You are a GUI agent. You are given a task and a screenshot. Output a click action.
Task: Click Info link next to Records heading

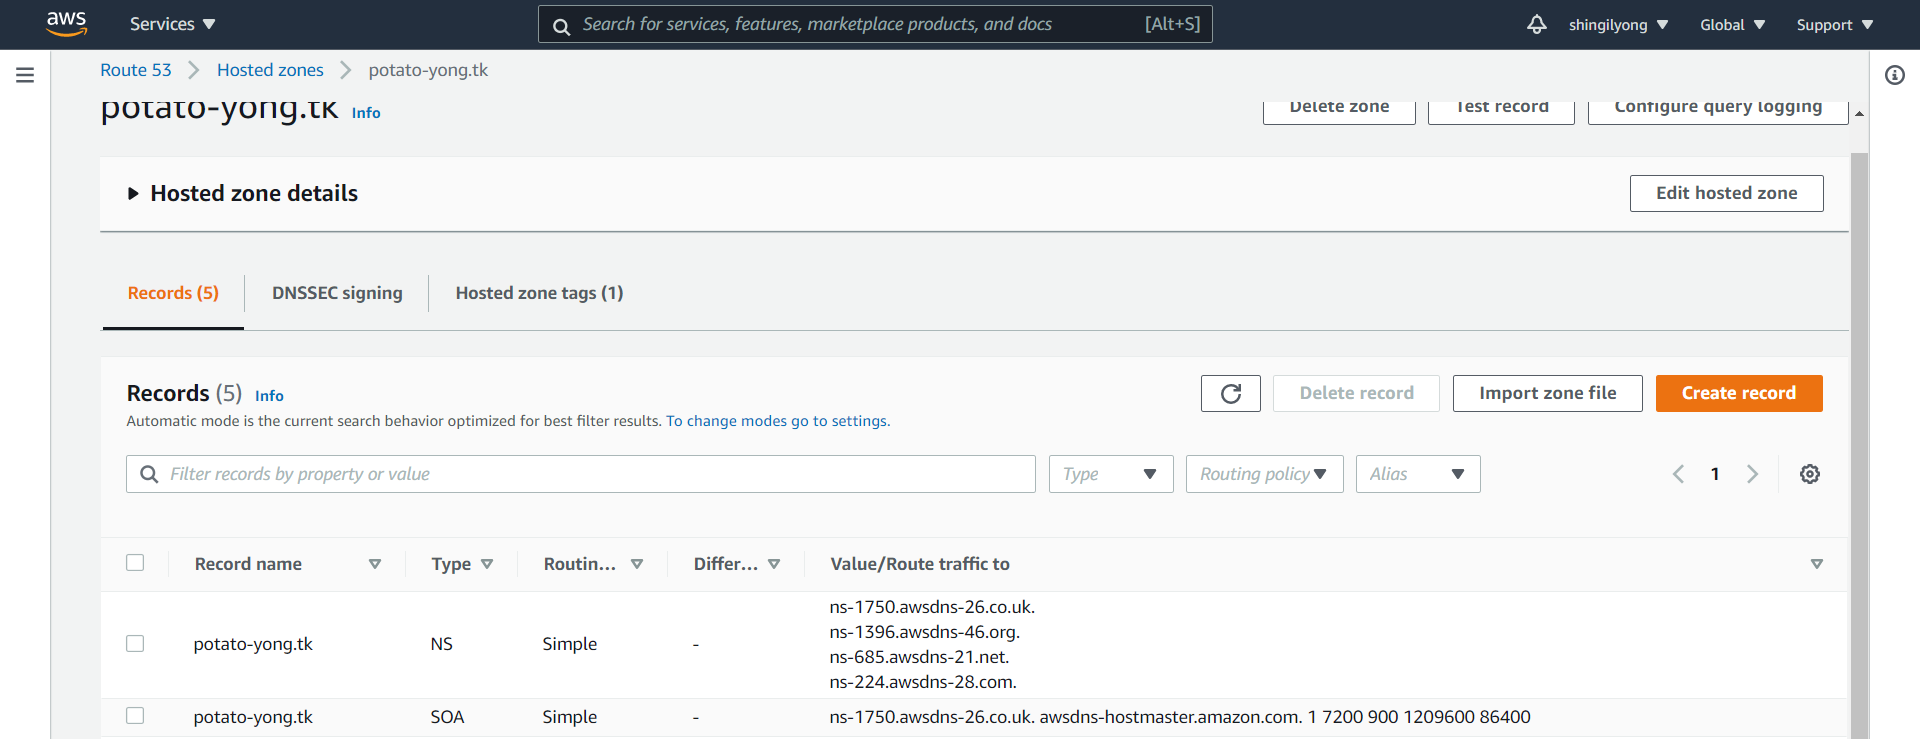269,396
